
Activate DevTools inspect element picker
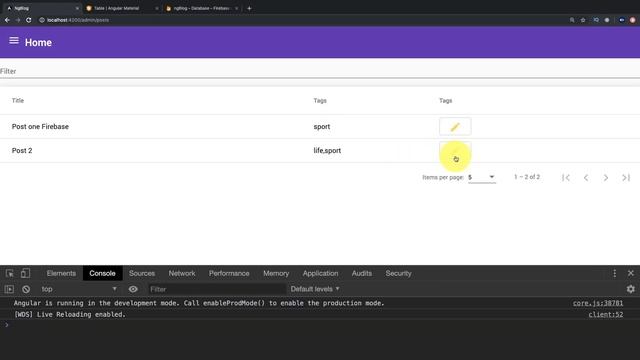pos(9,273)
